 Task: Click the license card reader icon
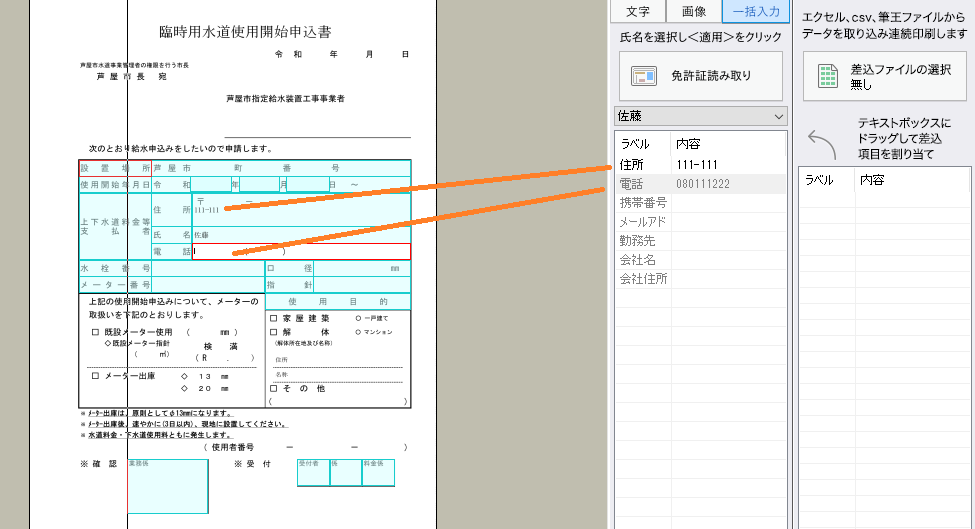pyautogui.click(x=645, y=76)
